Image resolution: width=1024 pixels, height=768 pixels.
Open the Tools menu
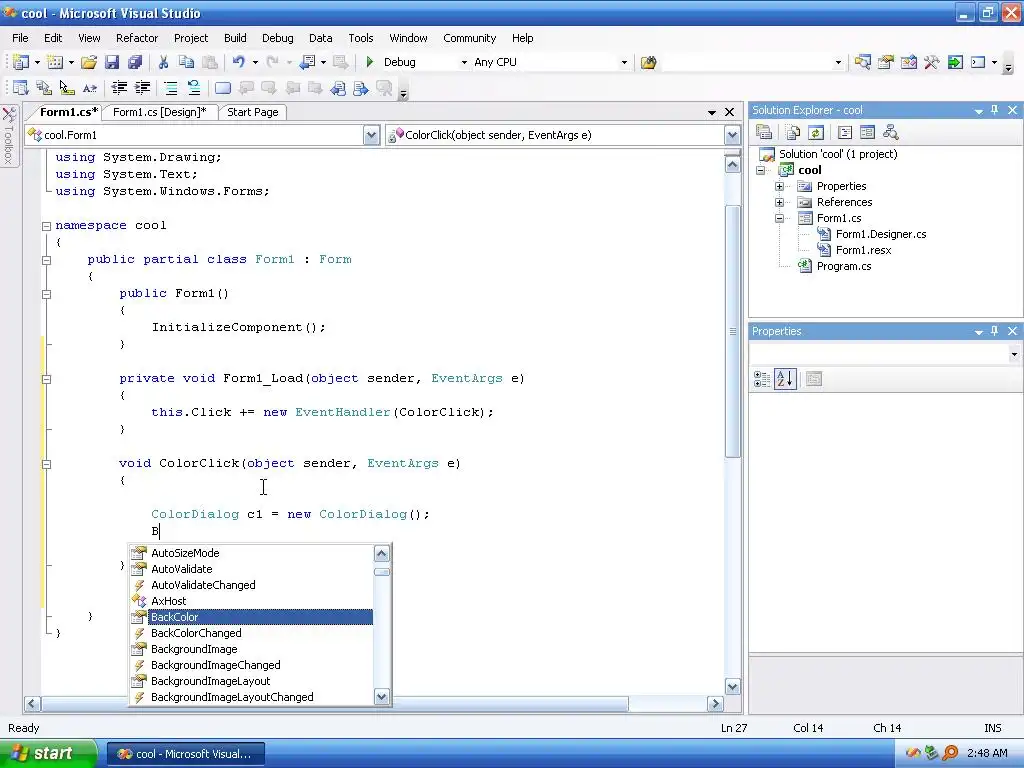click(x=360, y=38)
